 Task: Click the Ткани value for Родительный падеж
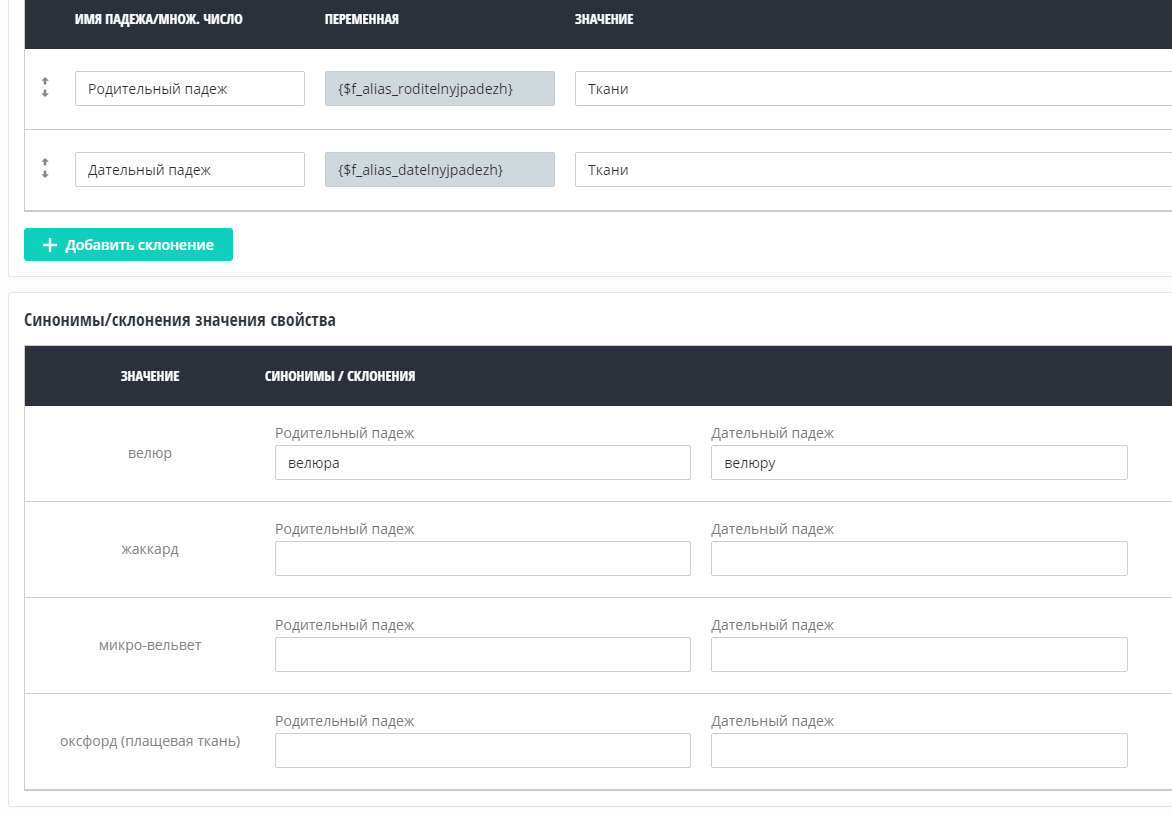click(x=872, y=89)
